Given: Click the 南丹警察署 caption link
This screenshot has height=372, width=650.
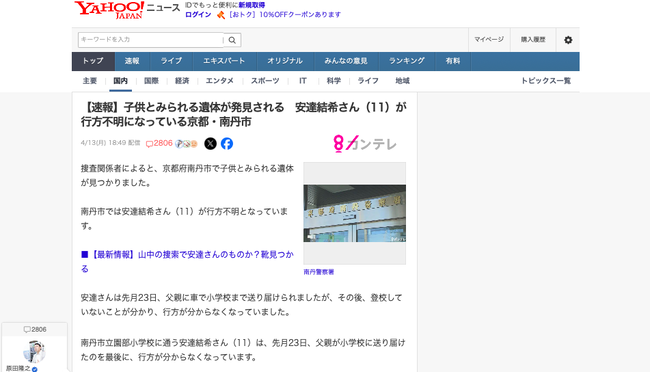Looking at the screenshot, I should [x=319, y=272].
